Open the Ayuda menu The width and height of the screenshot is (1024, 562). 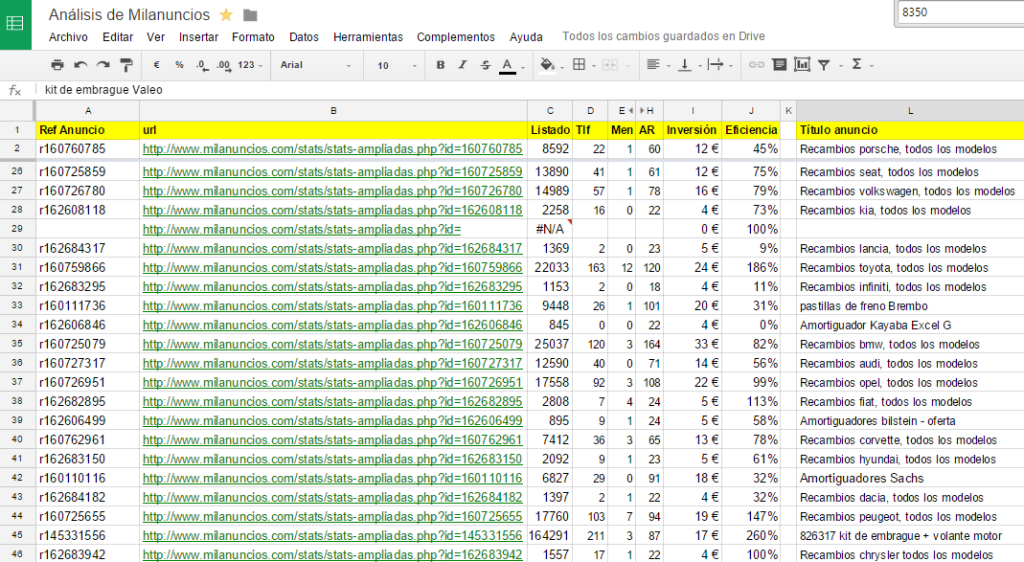(x=526, y=37)
